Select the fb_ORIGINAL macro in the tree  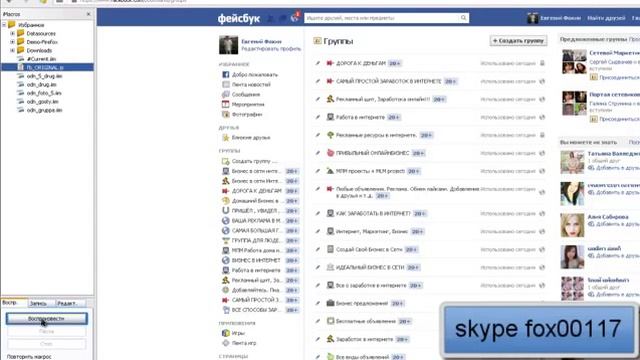pos(45,67)
